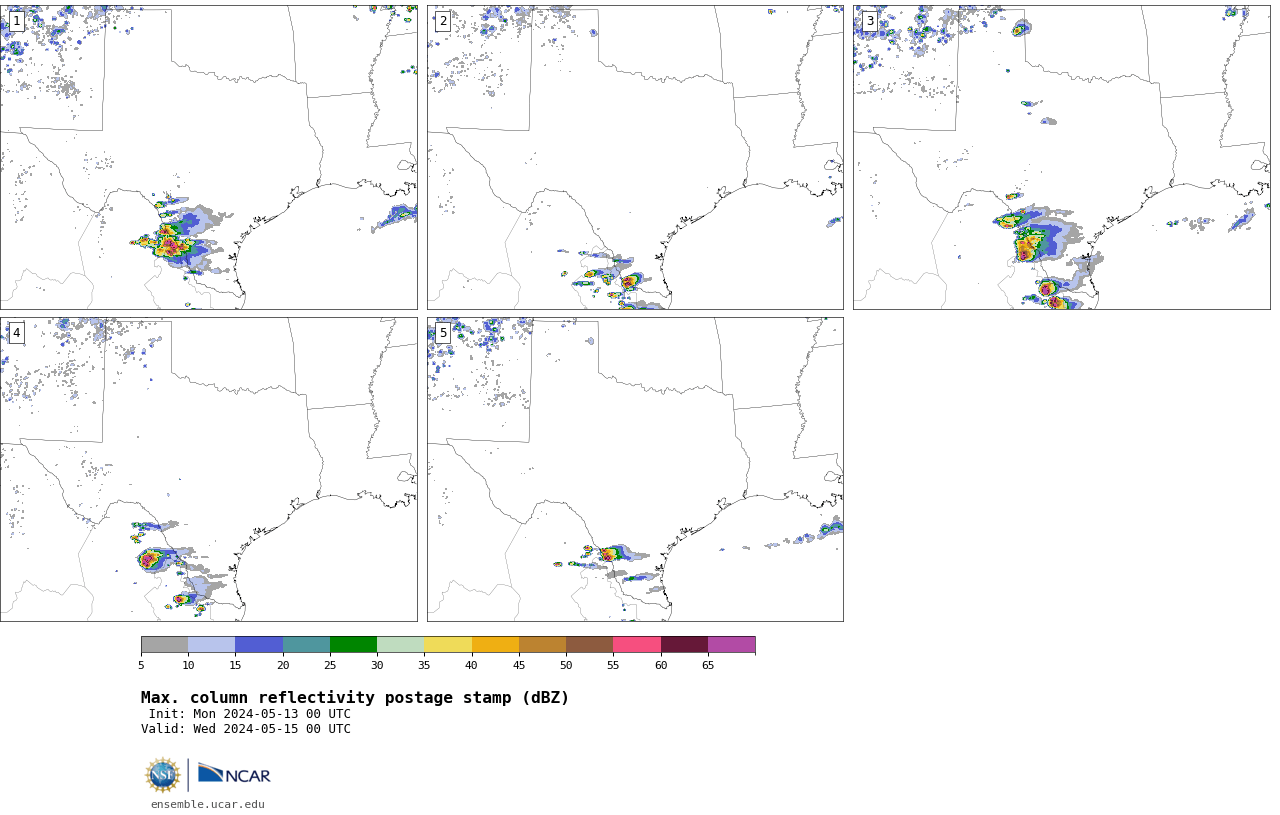
Task: Click the colorbar tick label 50
Action: click(566, 665)
